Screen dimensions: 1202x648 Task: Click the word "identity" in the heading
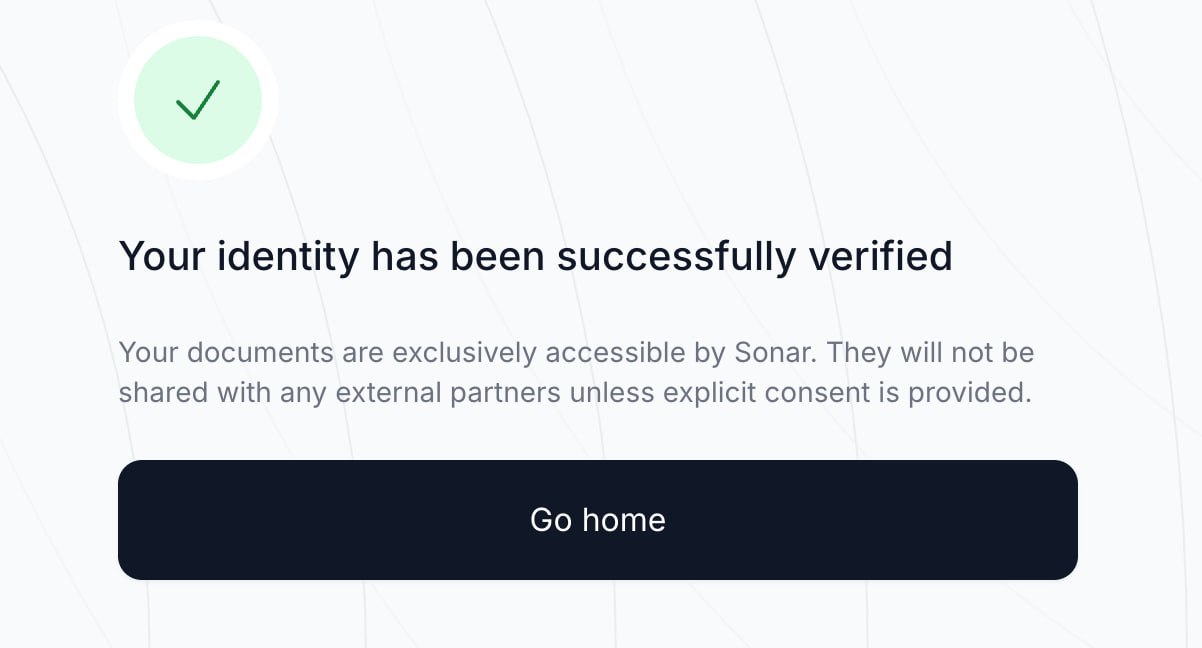tap(289, 257)
